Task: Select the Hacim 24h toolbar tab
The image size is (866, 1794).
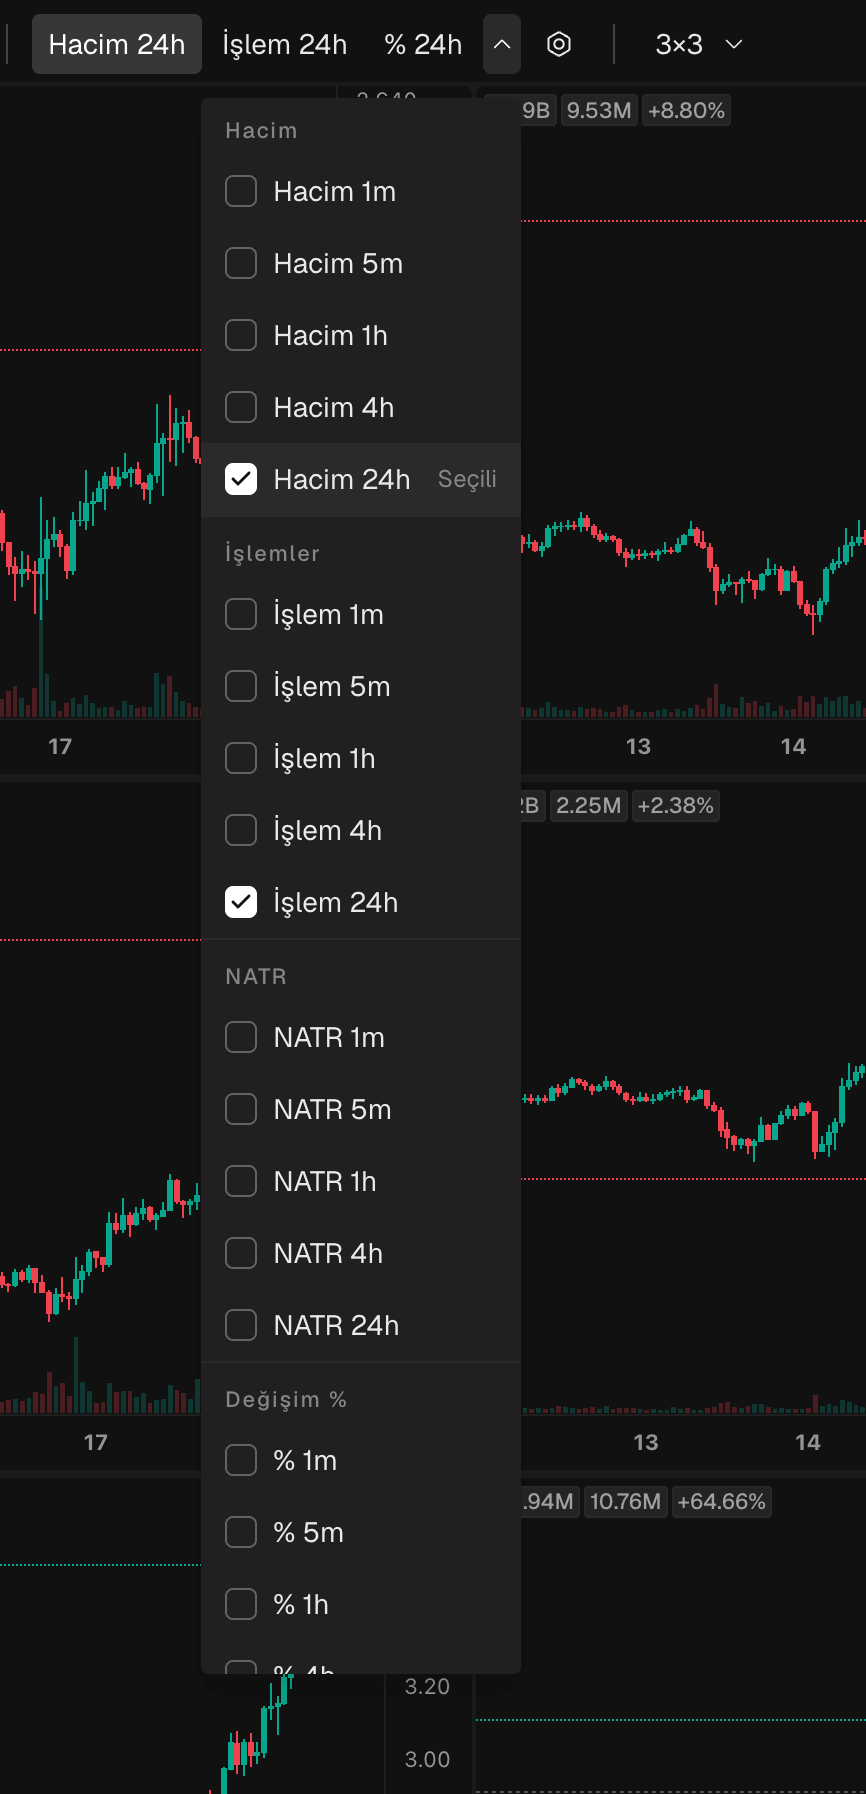Action: pos(117,44)
